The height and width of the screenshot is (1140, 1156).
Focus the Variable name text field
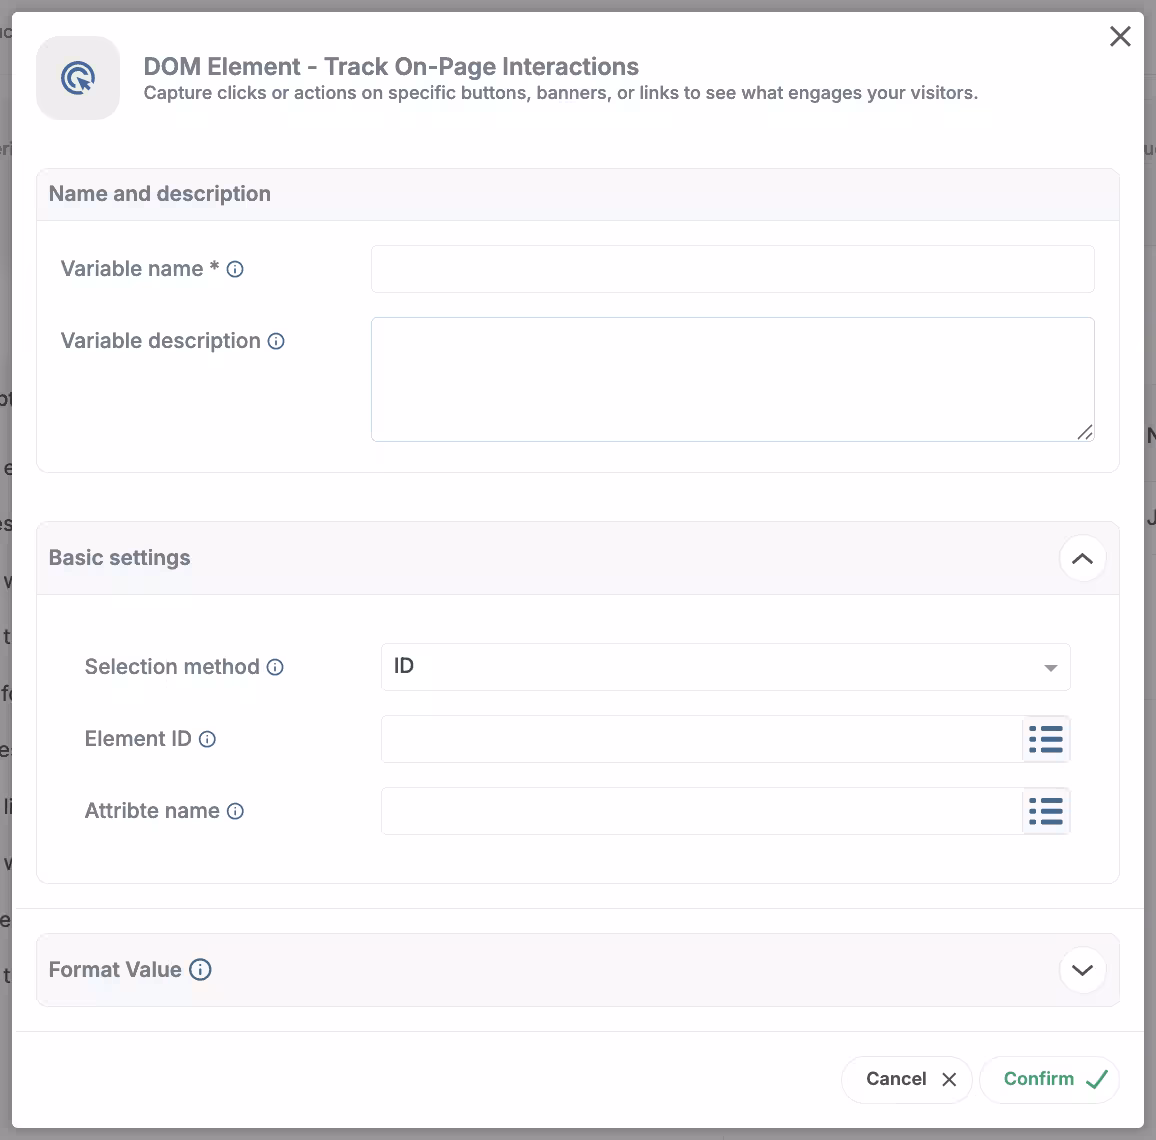click(x=732, y=269)
